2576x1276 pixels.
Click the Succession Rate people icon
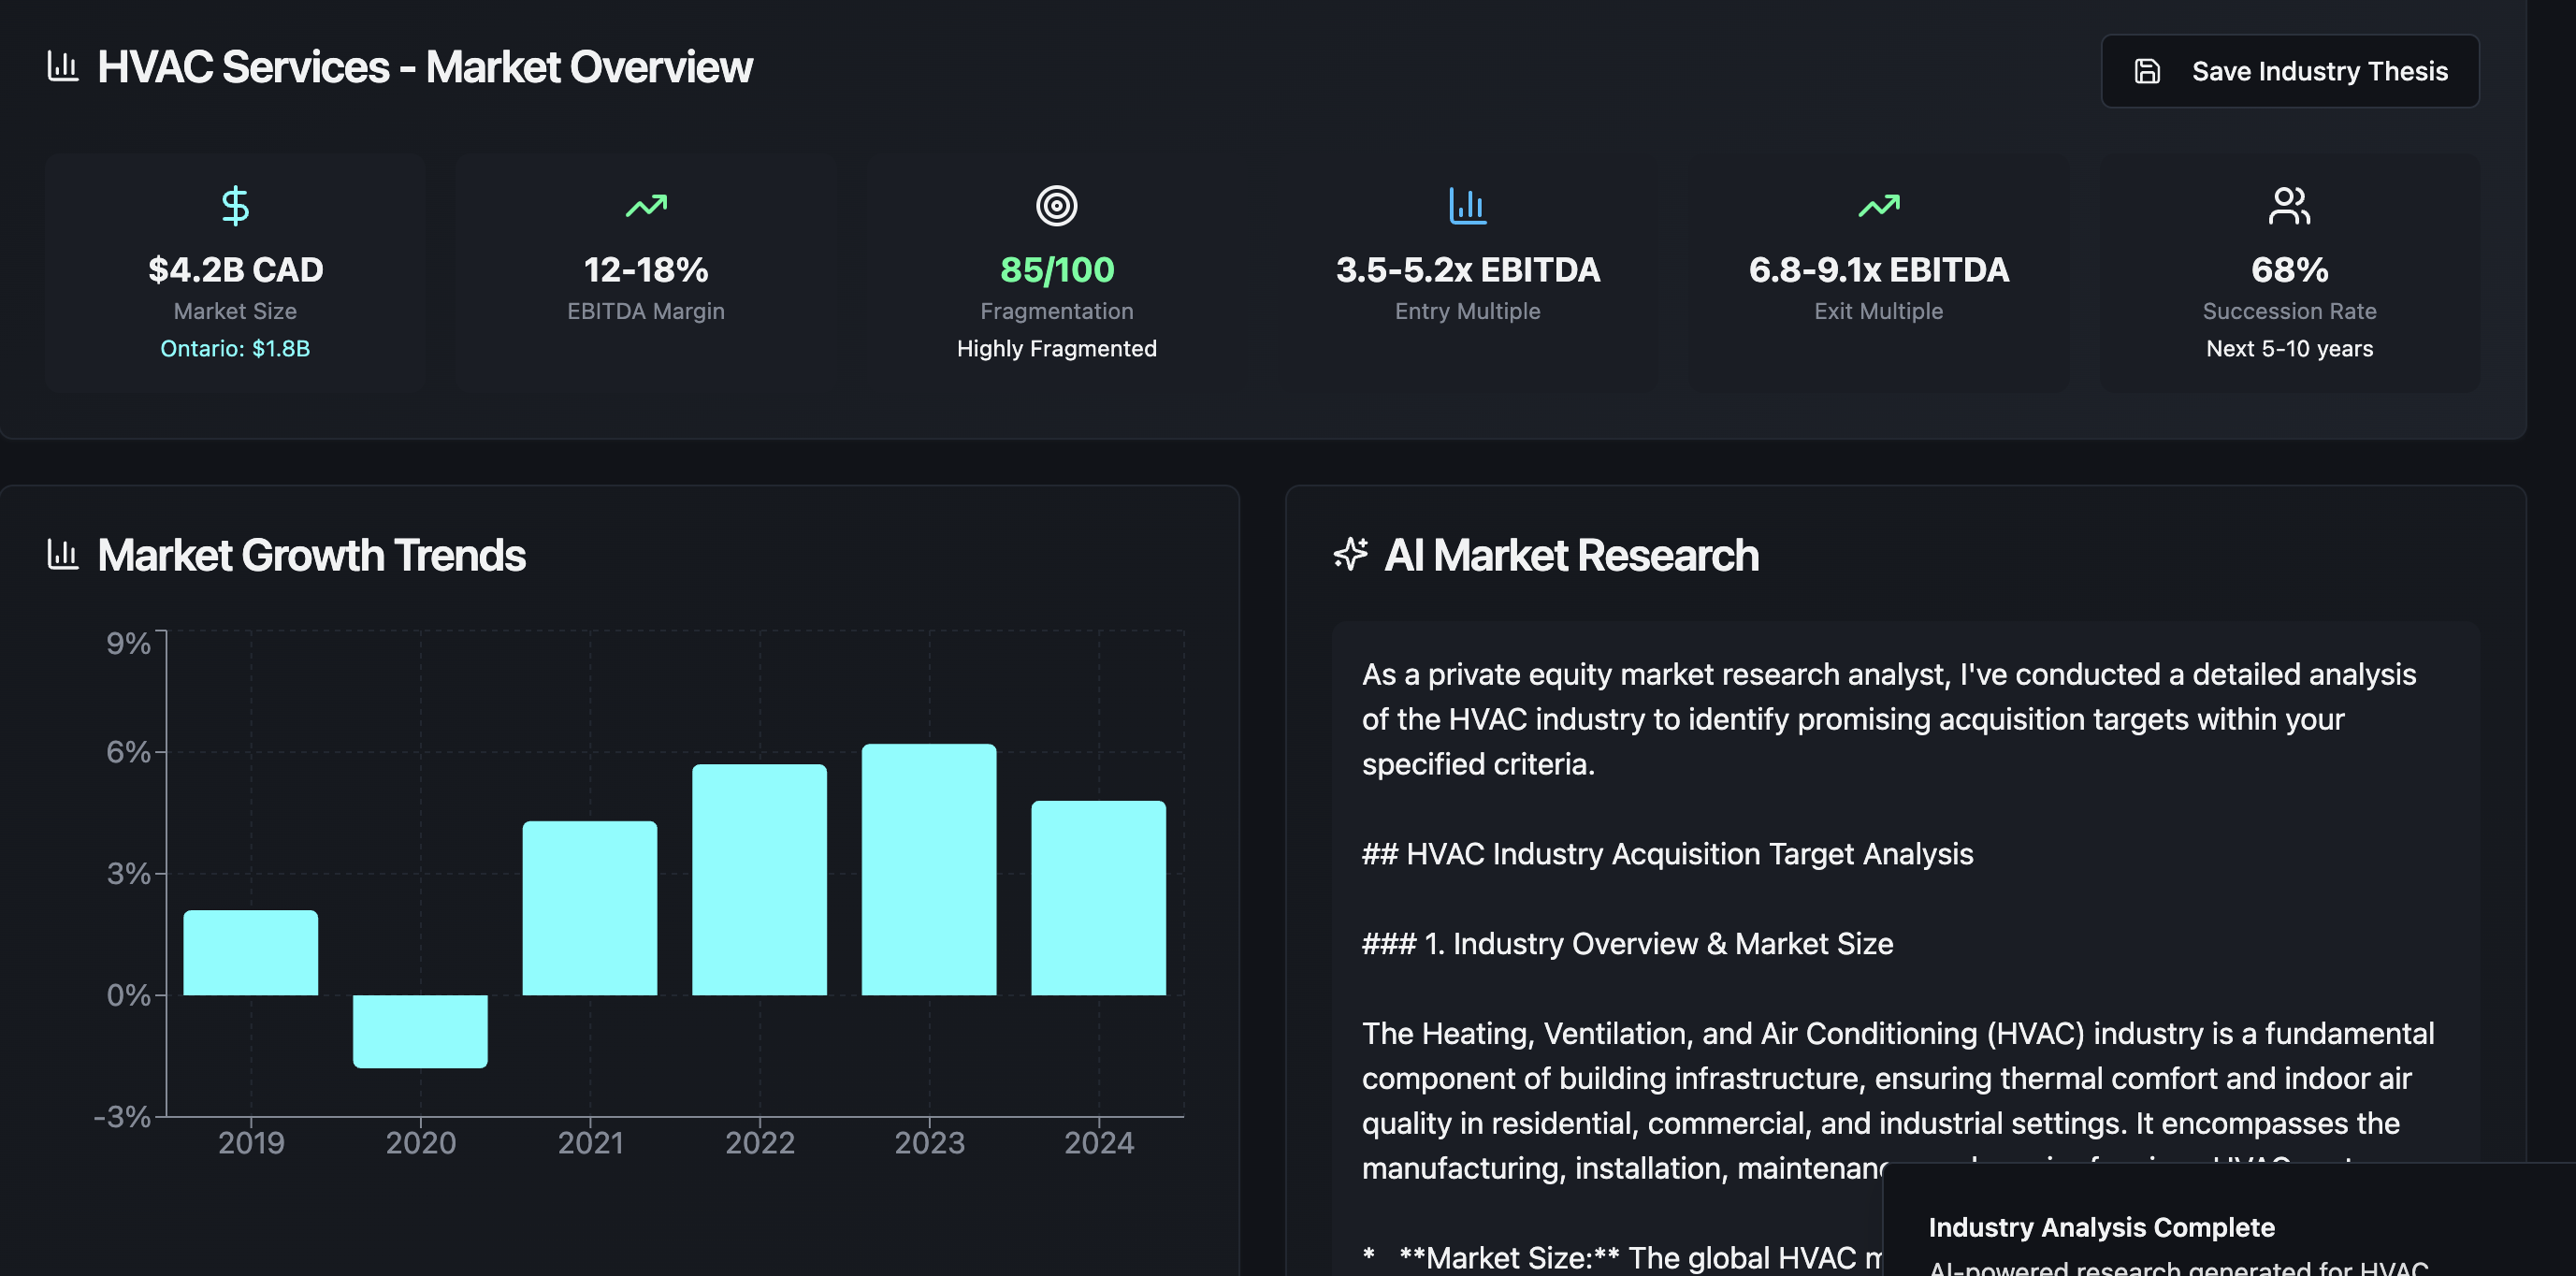(2289, 206)
